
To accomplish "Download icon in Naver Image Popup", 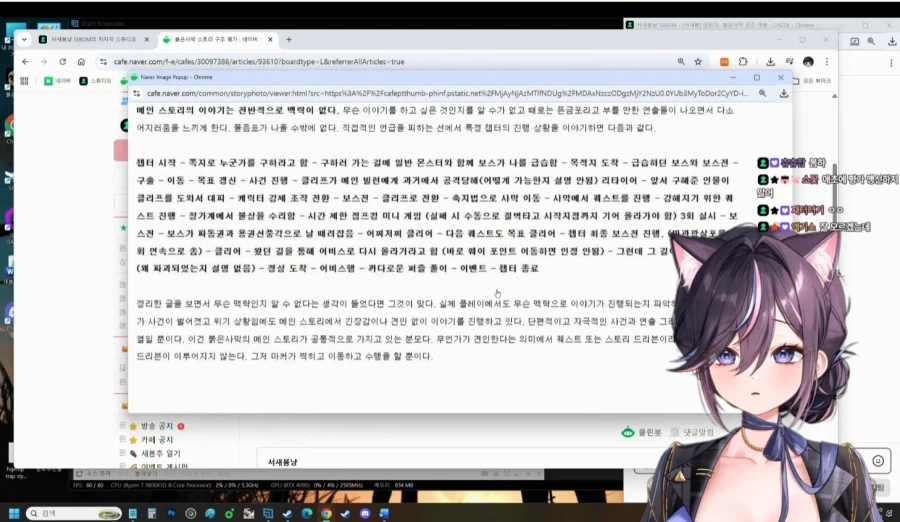I will [783, 93].
